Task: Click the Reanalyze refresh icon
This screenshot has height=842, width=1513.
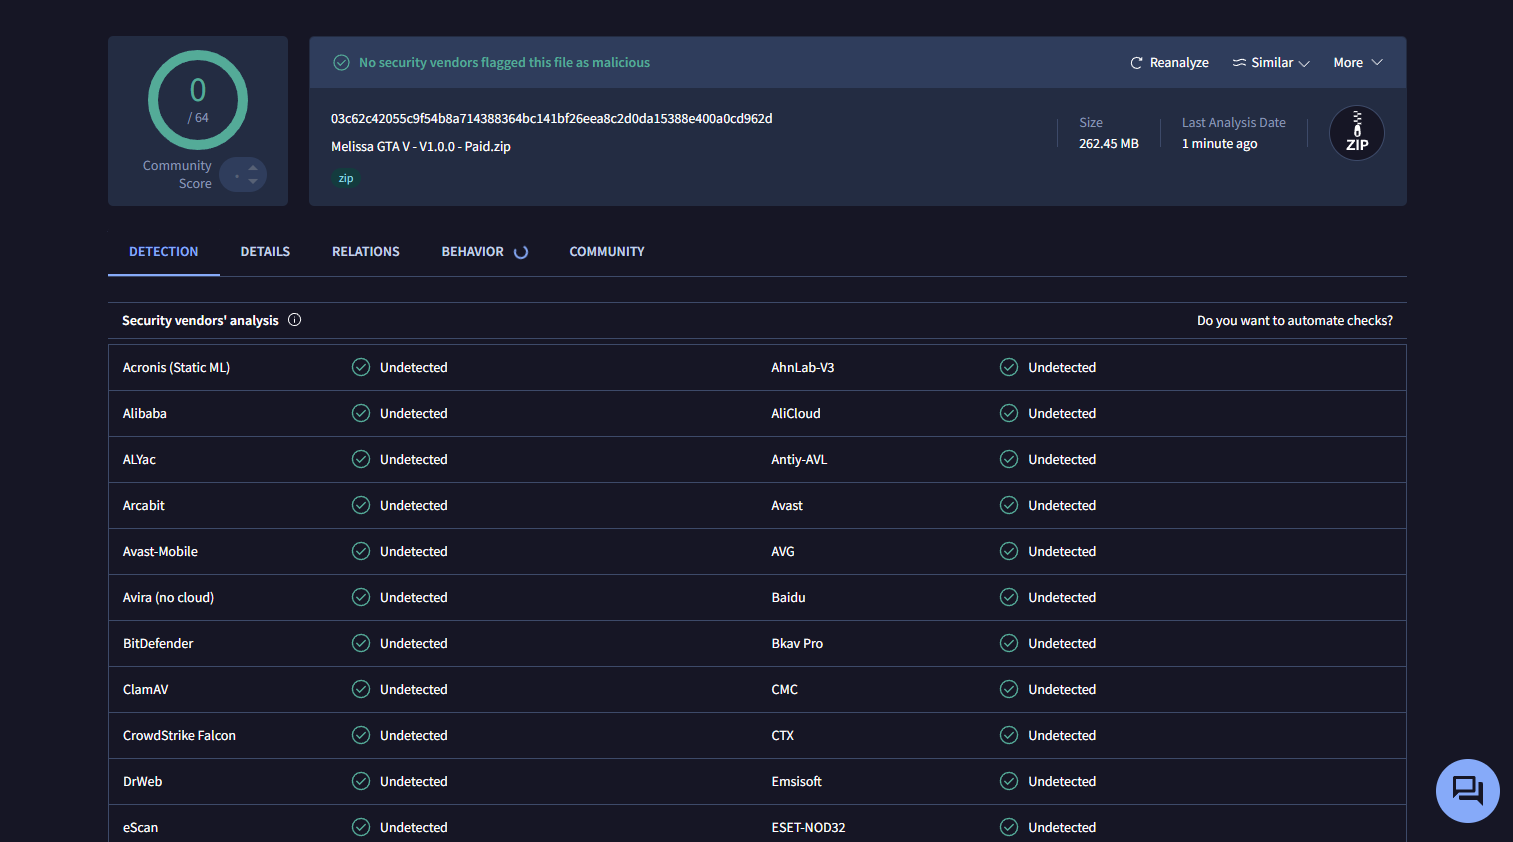Action: tap(1136, 63)
